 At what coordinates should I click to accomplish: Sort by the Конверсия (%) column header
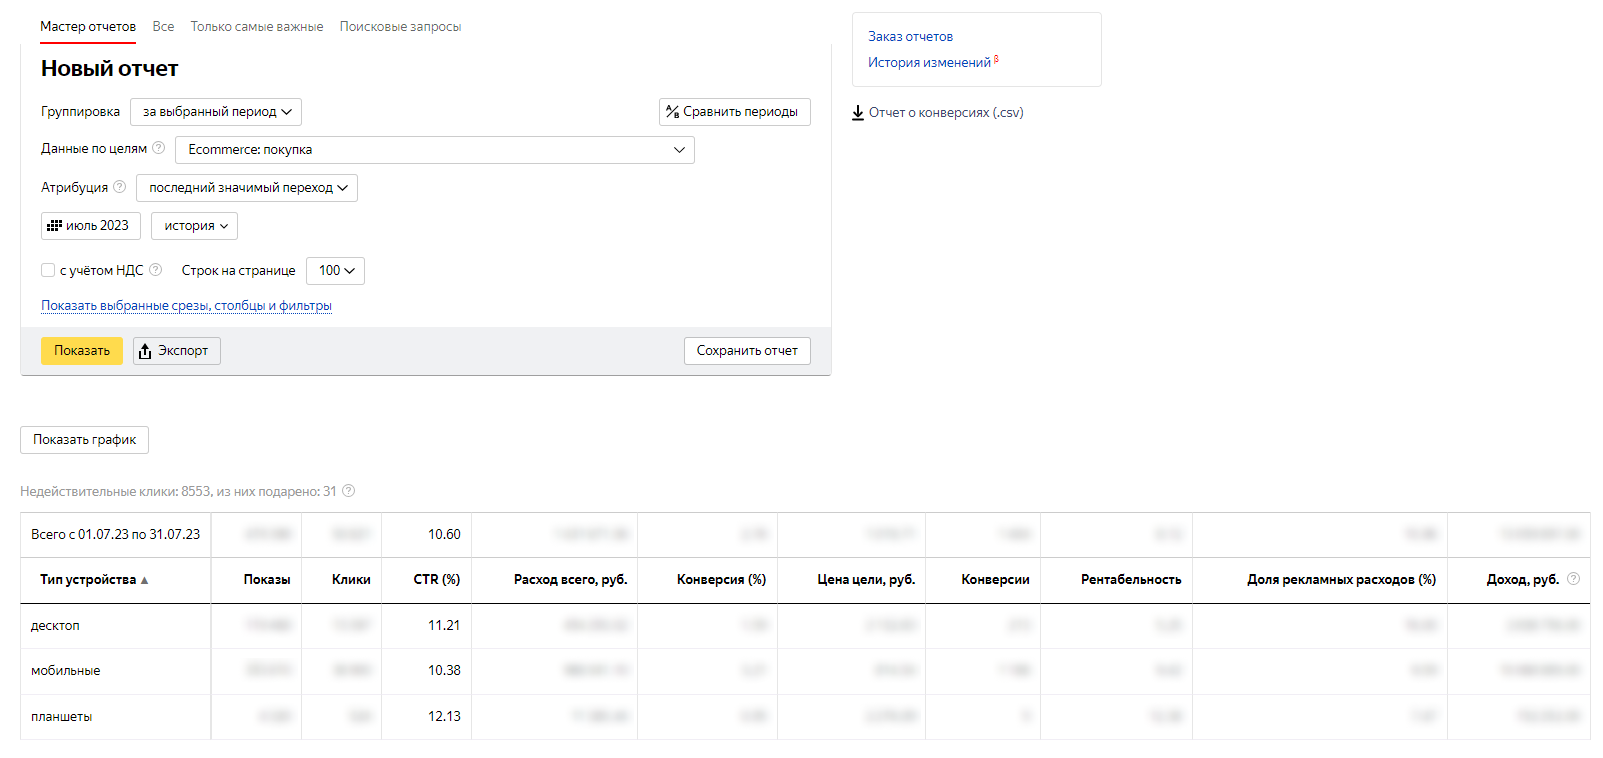(x=721, y=580)
